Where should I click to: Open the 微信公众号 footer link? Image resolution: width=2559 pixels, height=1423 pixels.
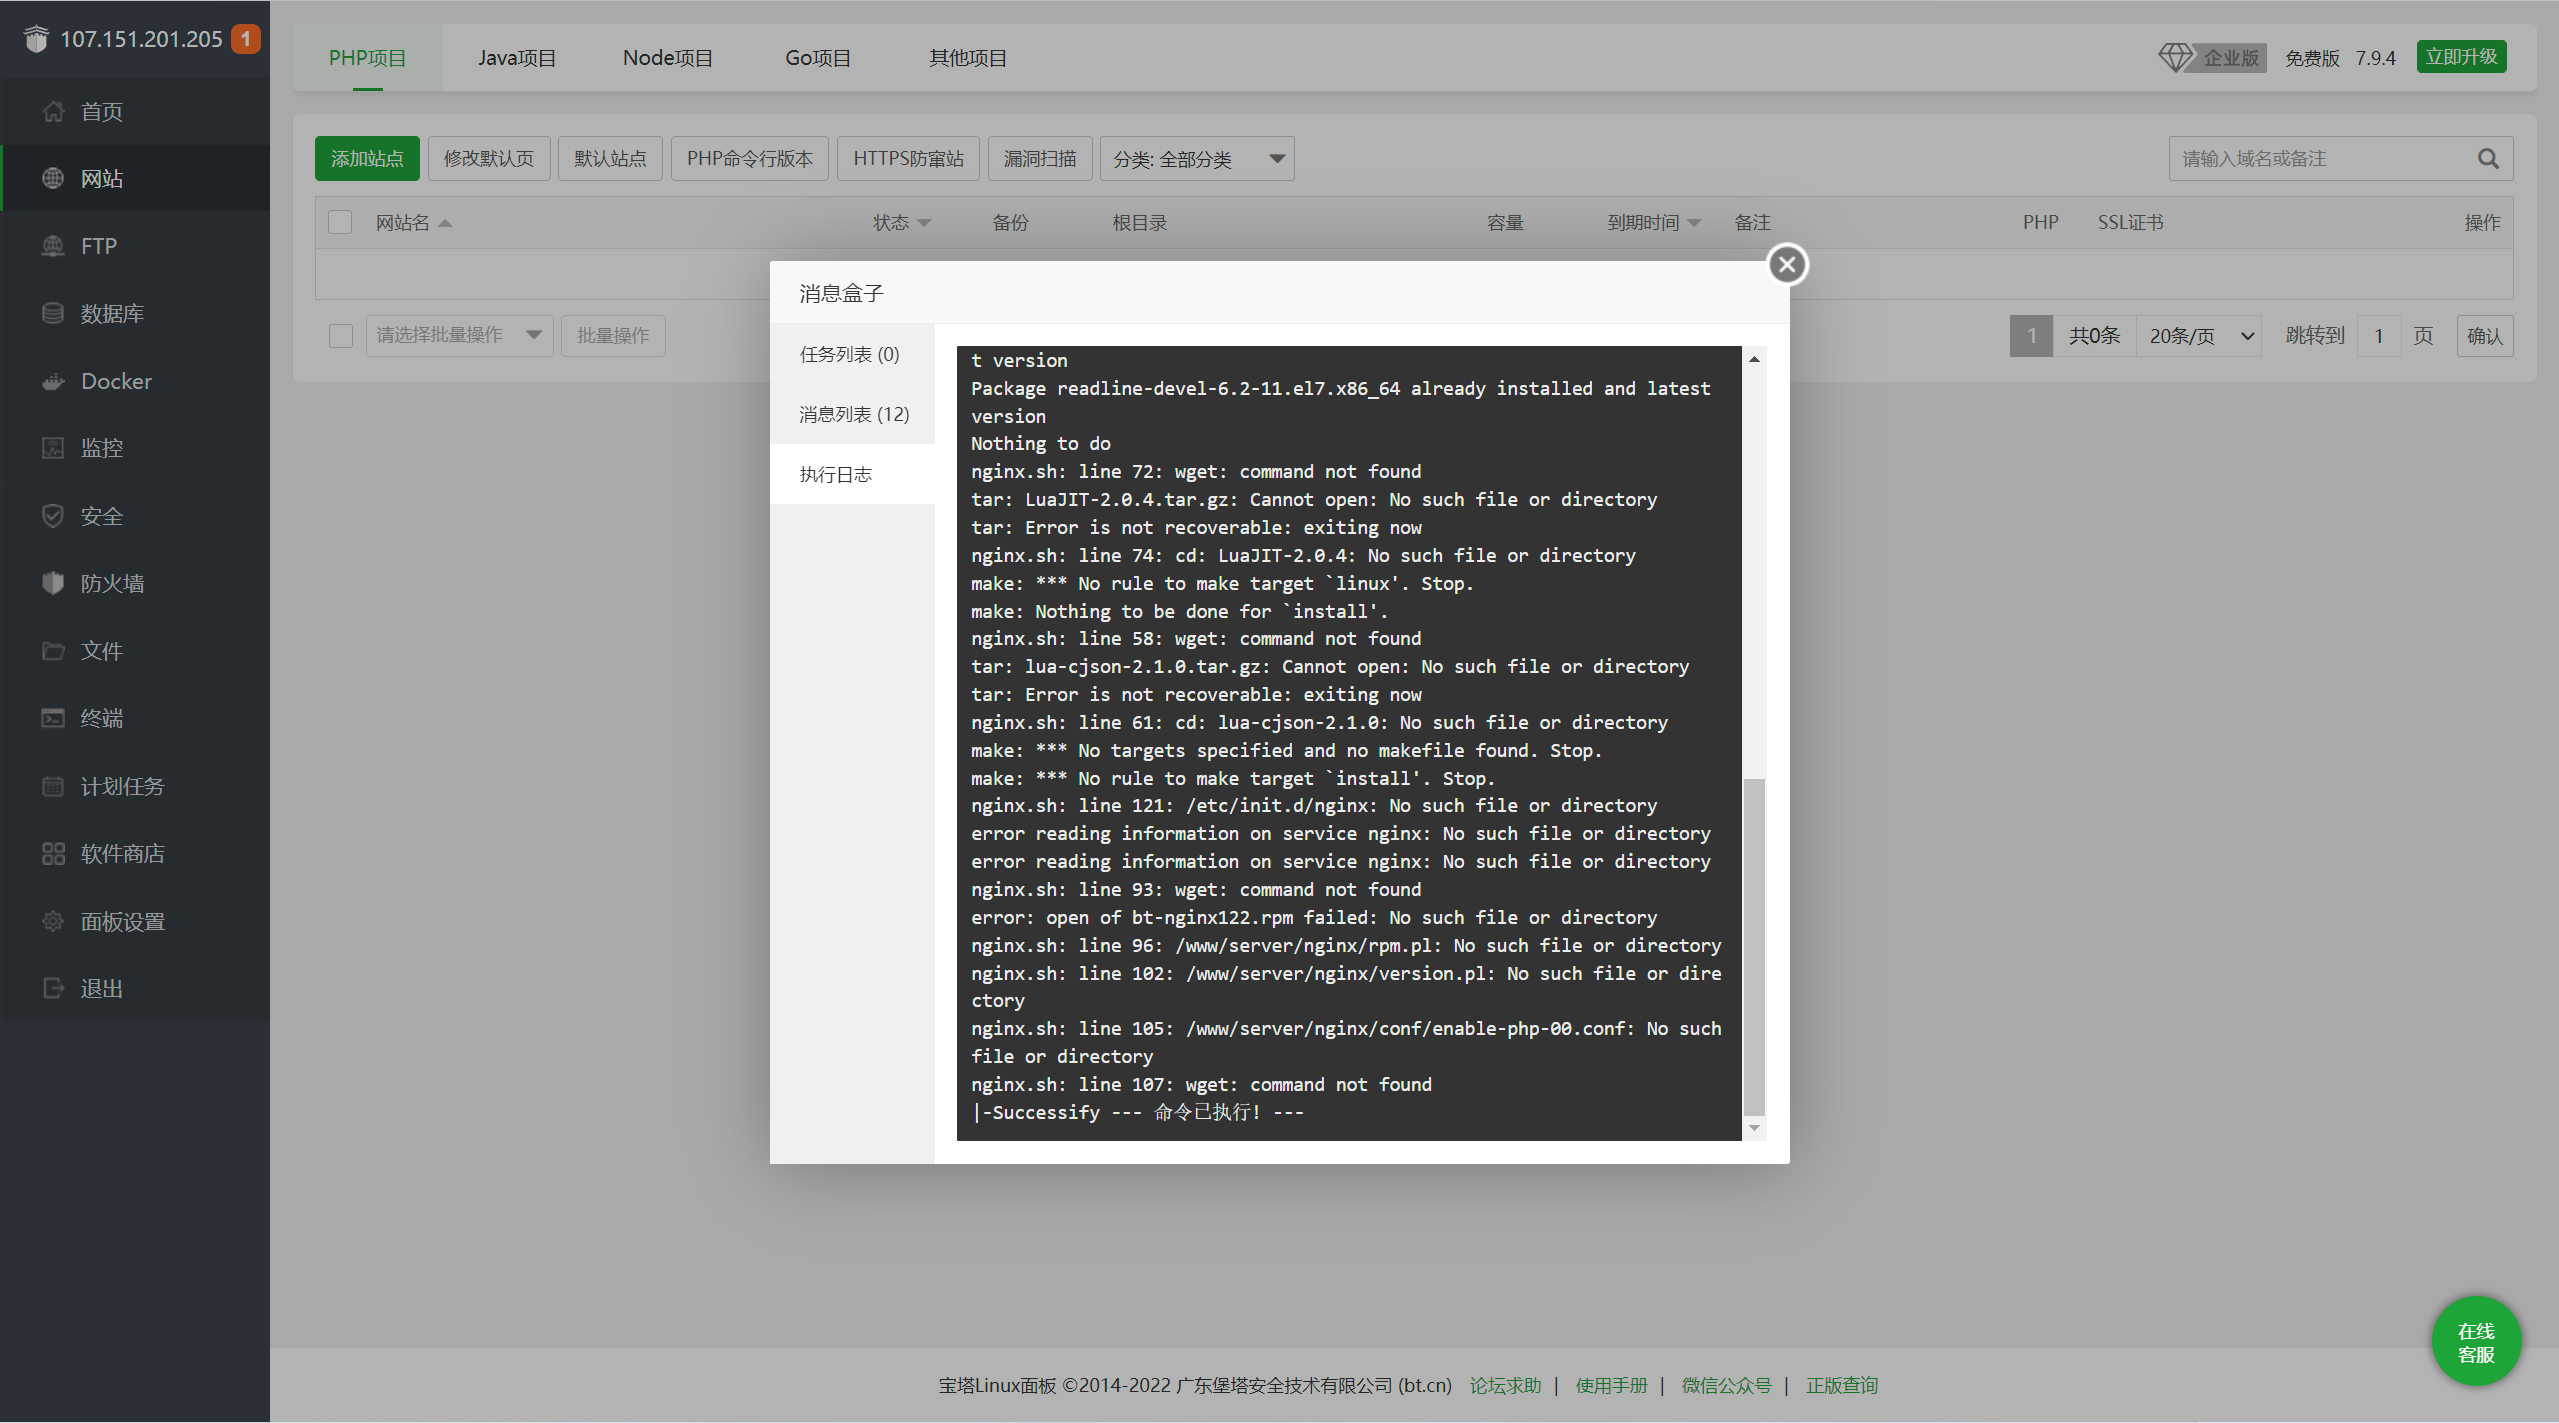point(1726,1385)
